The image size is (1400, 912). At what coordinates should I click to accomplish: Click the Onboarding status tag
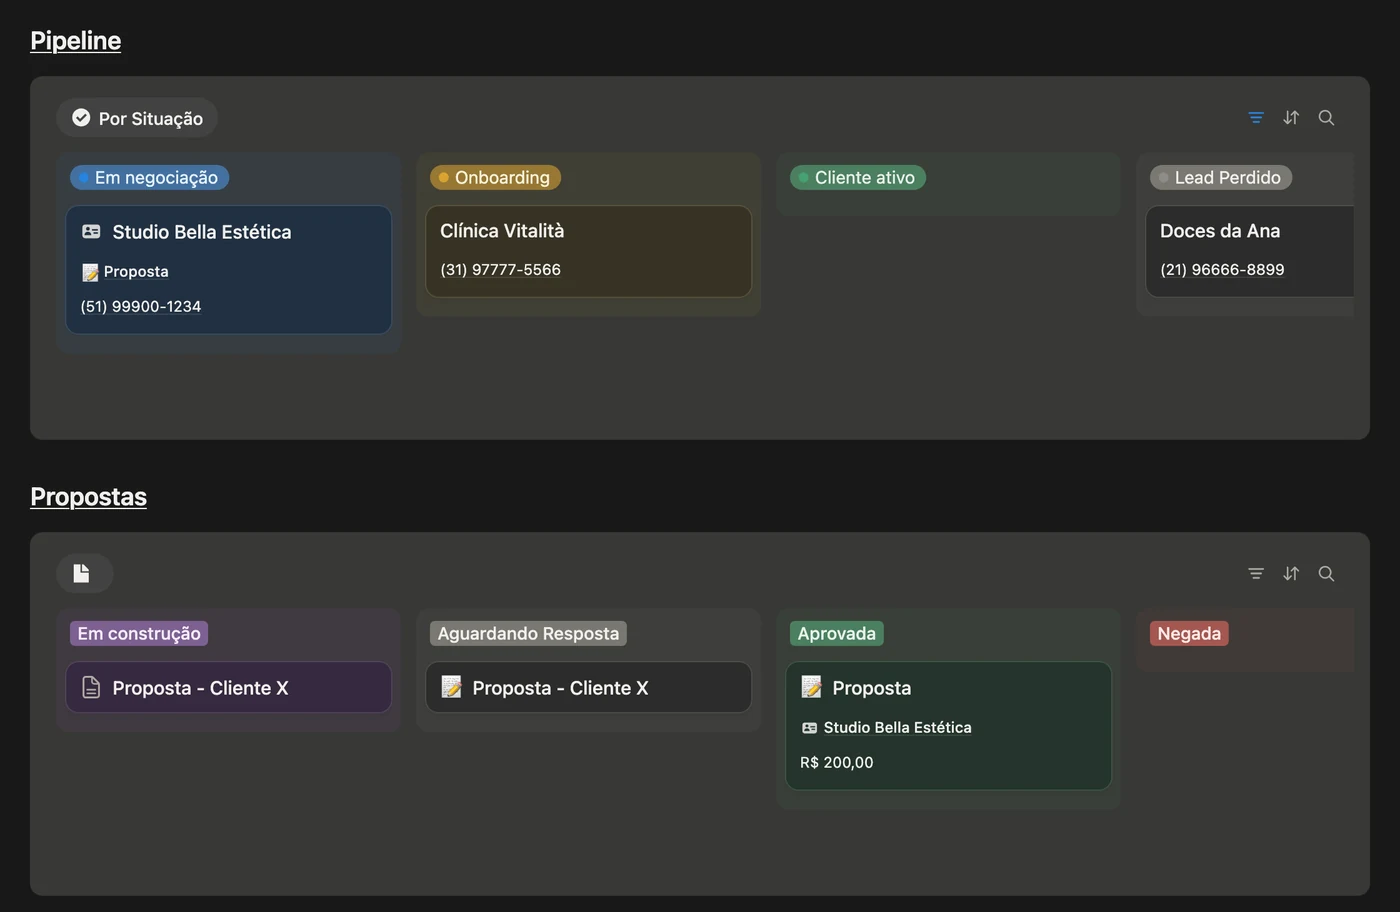tap(495, 177)
